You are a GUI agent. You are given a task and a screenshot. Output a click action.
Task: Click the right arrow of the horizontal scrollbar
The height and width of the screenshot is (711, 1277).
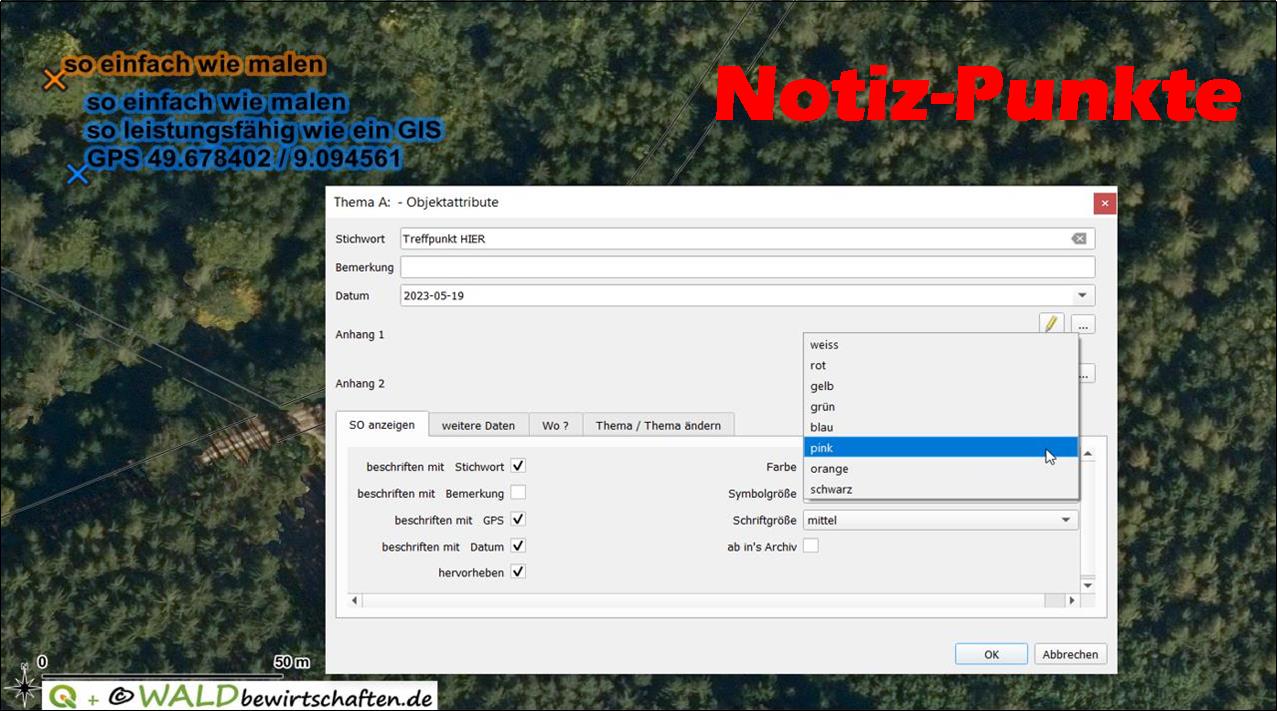(1072, 600)
